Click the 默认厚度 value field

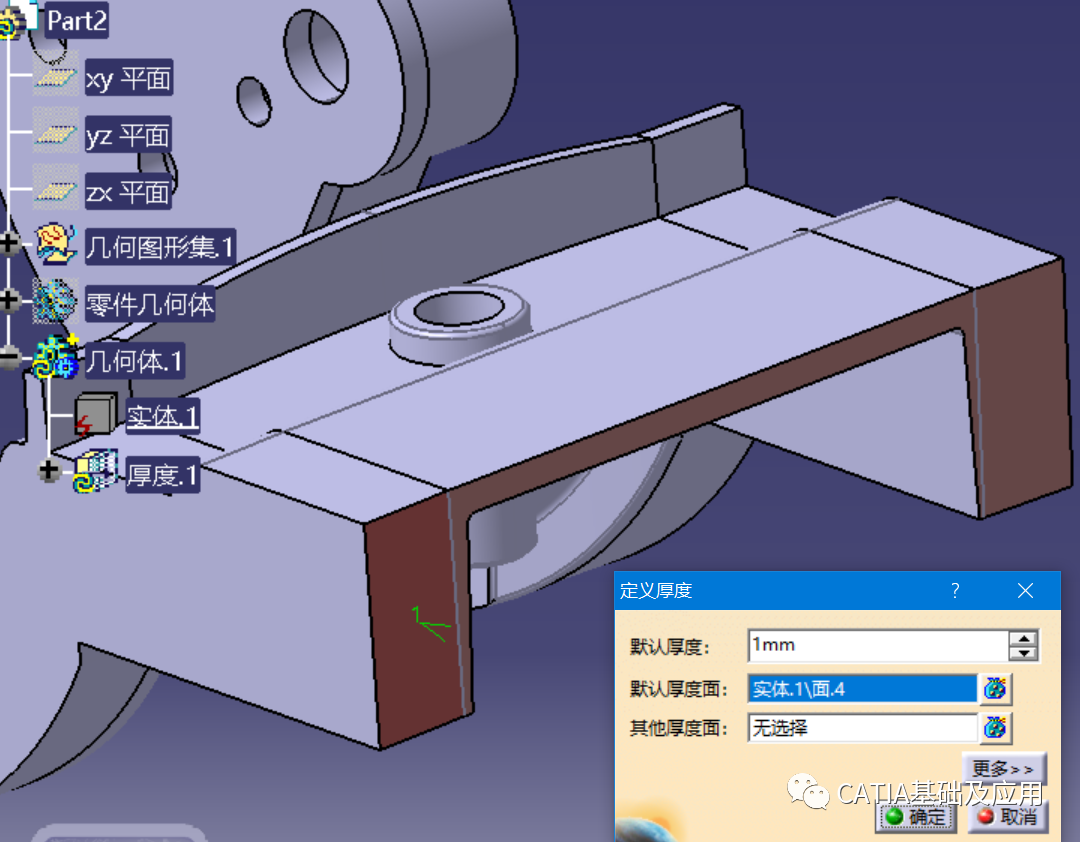[x=878, y=645]
